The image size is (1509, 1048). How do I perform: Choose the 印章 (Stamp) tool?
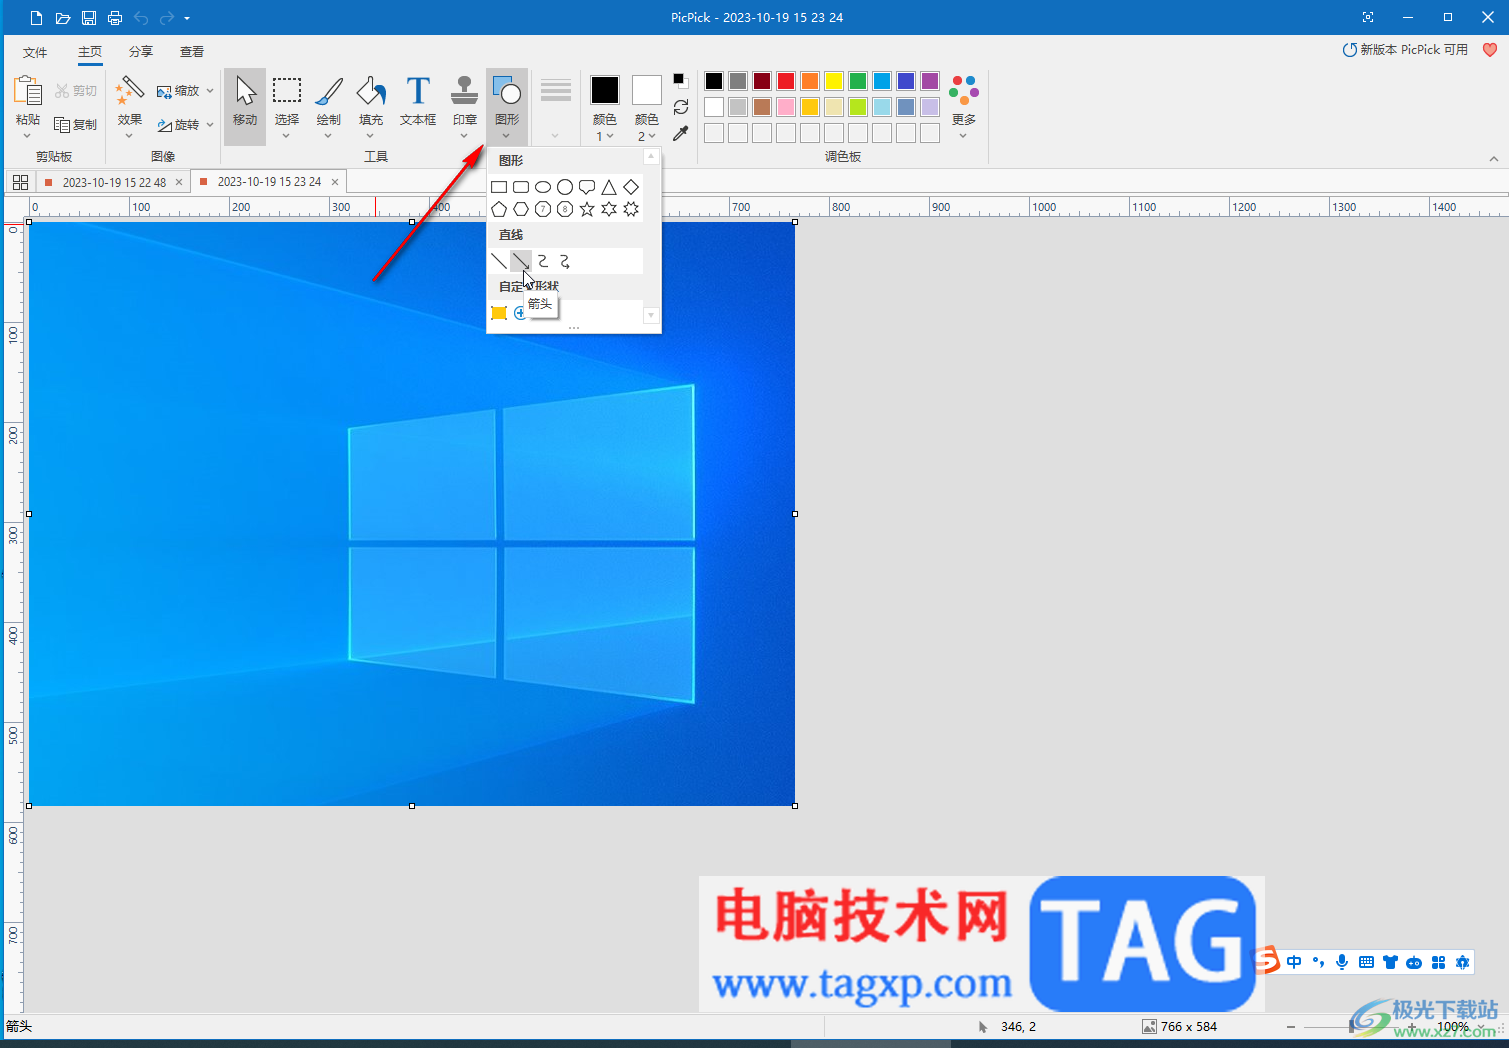coord(464,106)
